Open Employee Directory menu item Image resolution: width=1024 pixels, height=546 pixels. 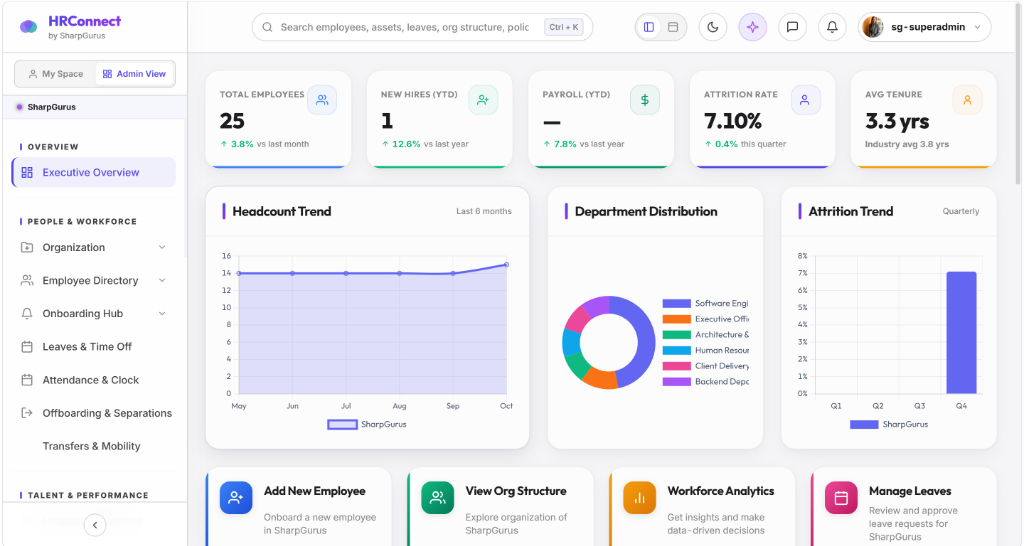coord(94,280)
